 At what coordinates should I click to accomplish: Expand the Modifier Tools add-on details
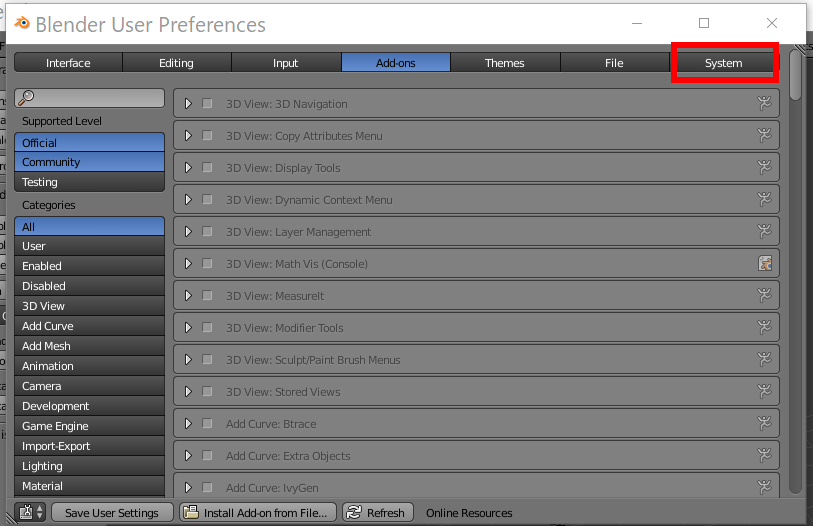tap(188, 327)
